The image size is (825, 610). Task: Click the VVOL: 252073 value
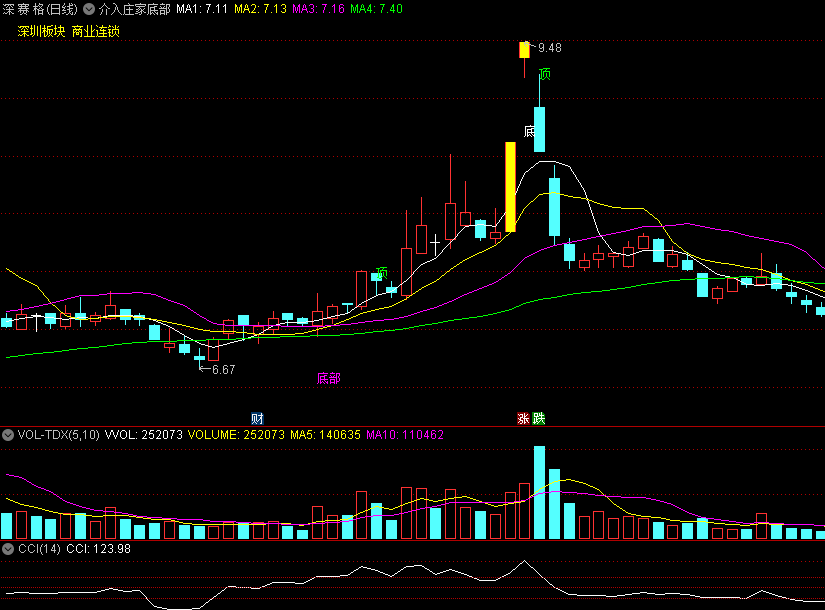pos(144,435)
